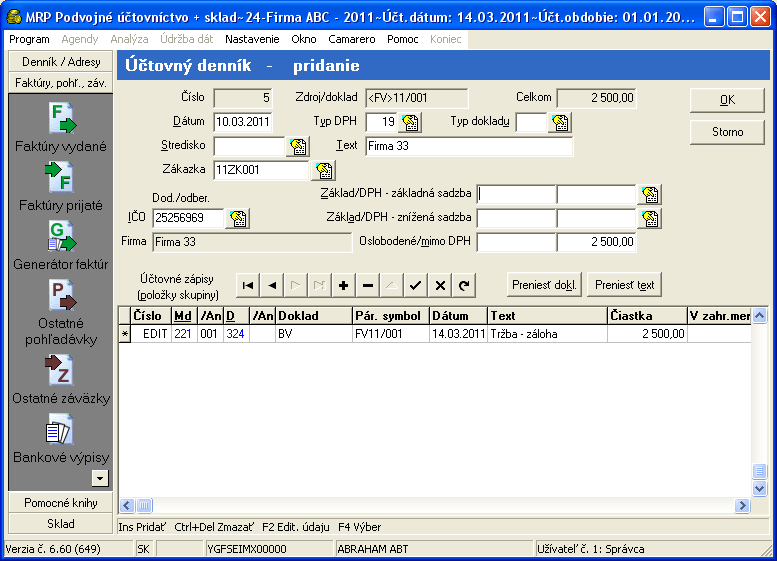Screen dimensions: 777x561
Task: Click the Storno button
Action: (x=727, y=132)
